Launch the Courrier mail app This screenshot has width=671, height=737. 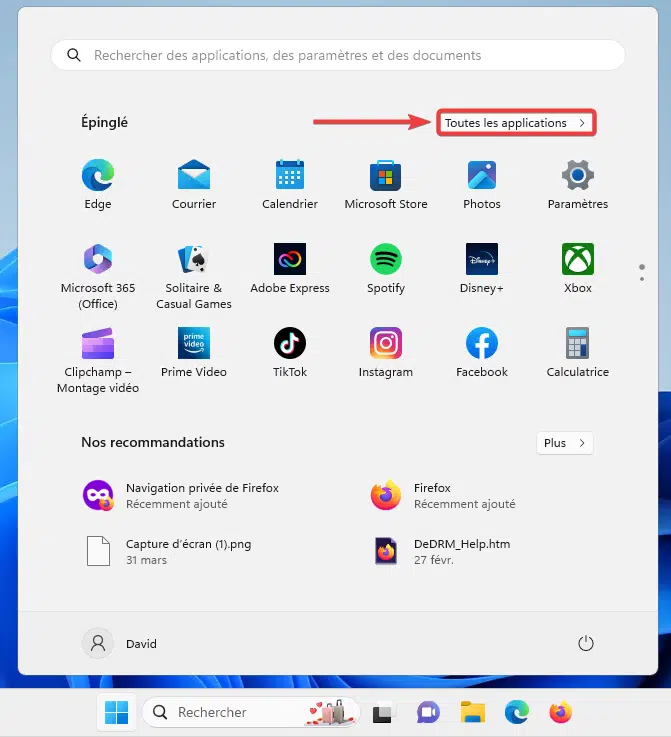pos(194,184)
